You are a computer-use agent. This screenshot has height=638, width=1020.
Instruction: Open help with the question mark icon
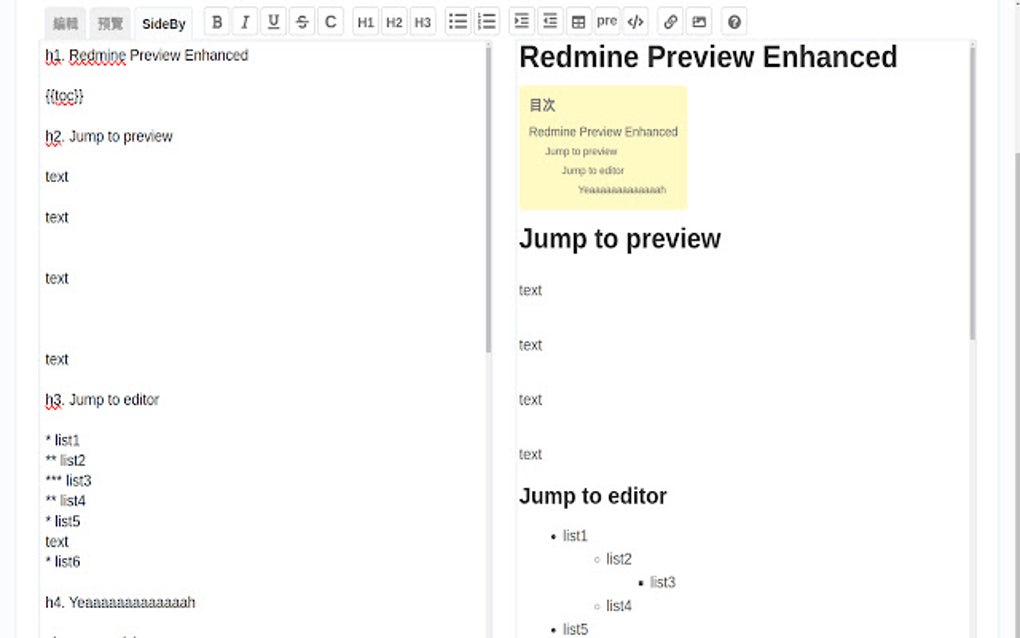click(733, 21)
